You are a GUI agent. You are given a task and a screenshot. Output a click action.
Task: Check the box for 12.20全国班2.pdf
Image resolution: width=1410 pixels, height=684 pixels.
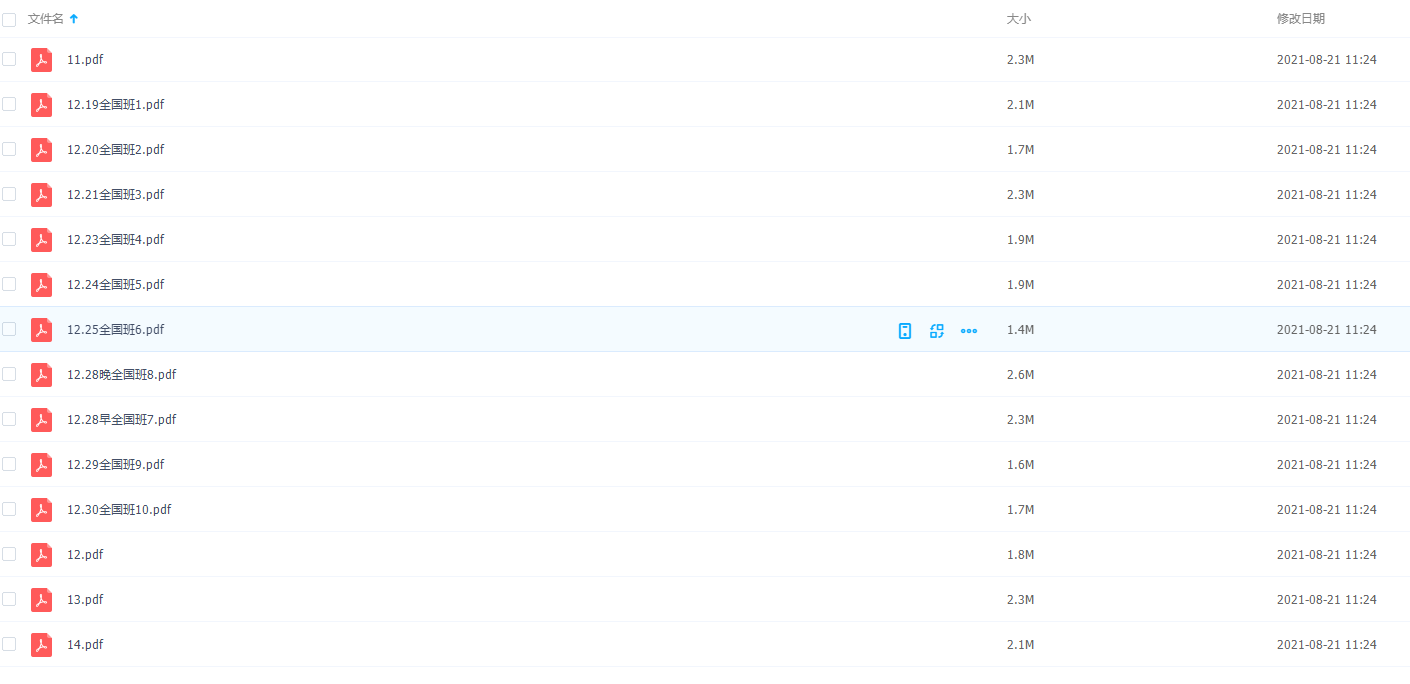[9, 149]
